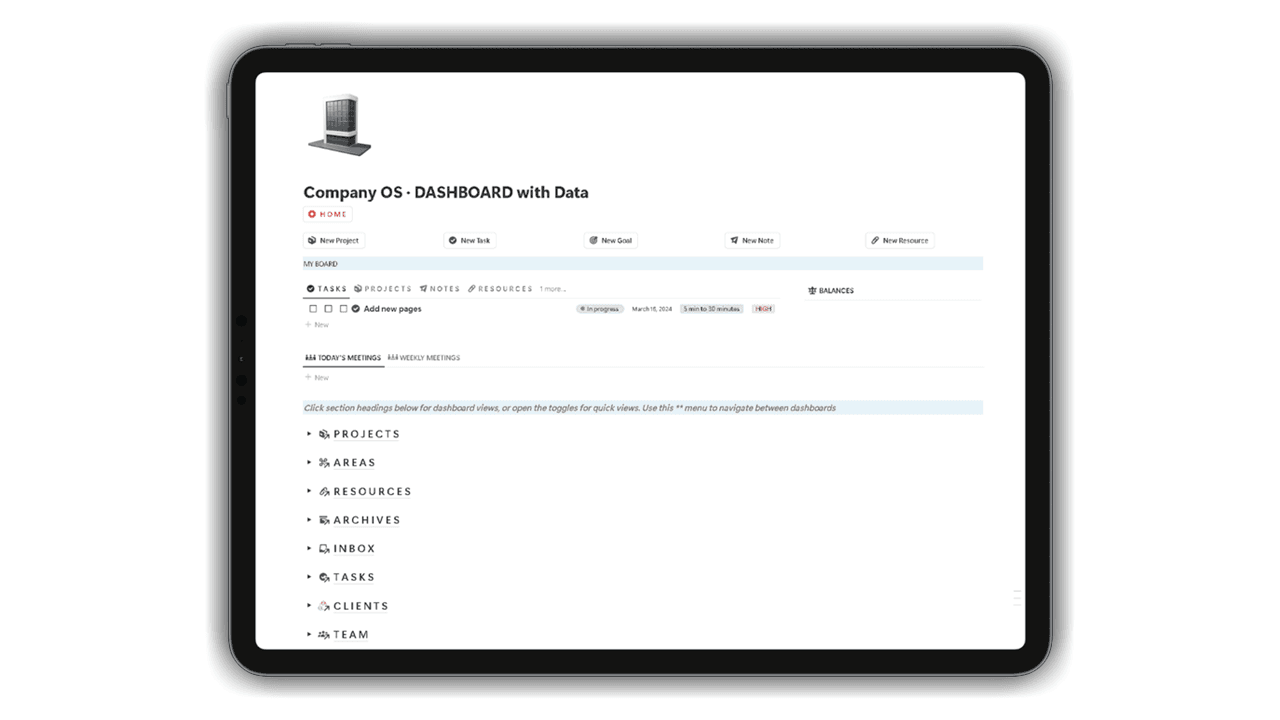
Task: Expand the PROJECTS toggle triangle
Action: pos(309,434)
